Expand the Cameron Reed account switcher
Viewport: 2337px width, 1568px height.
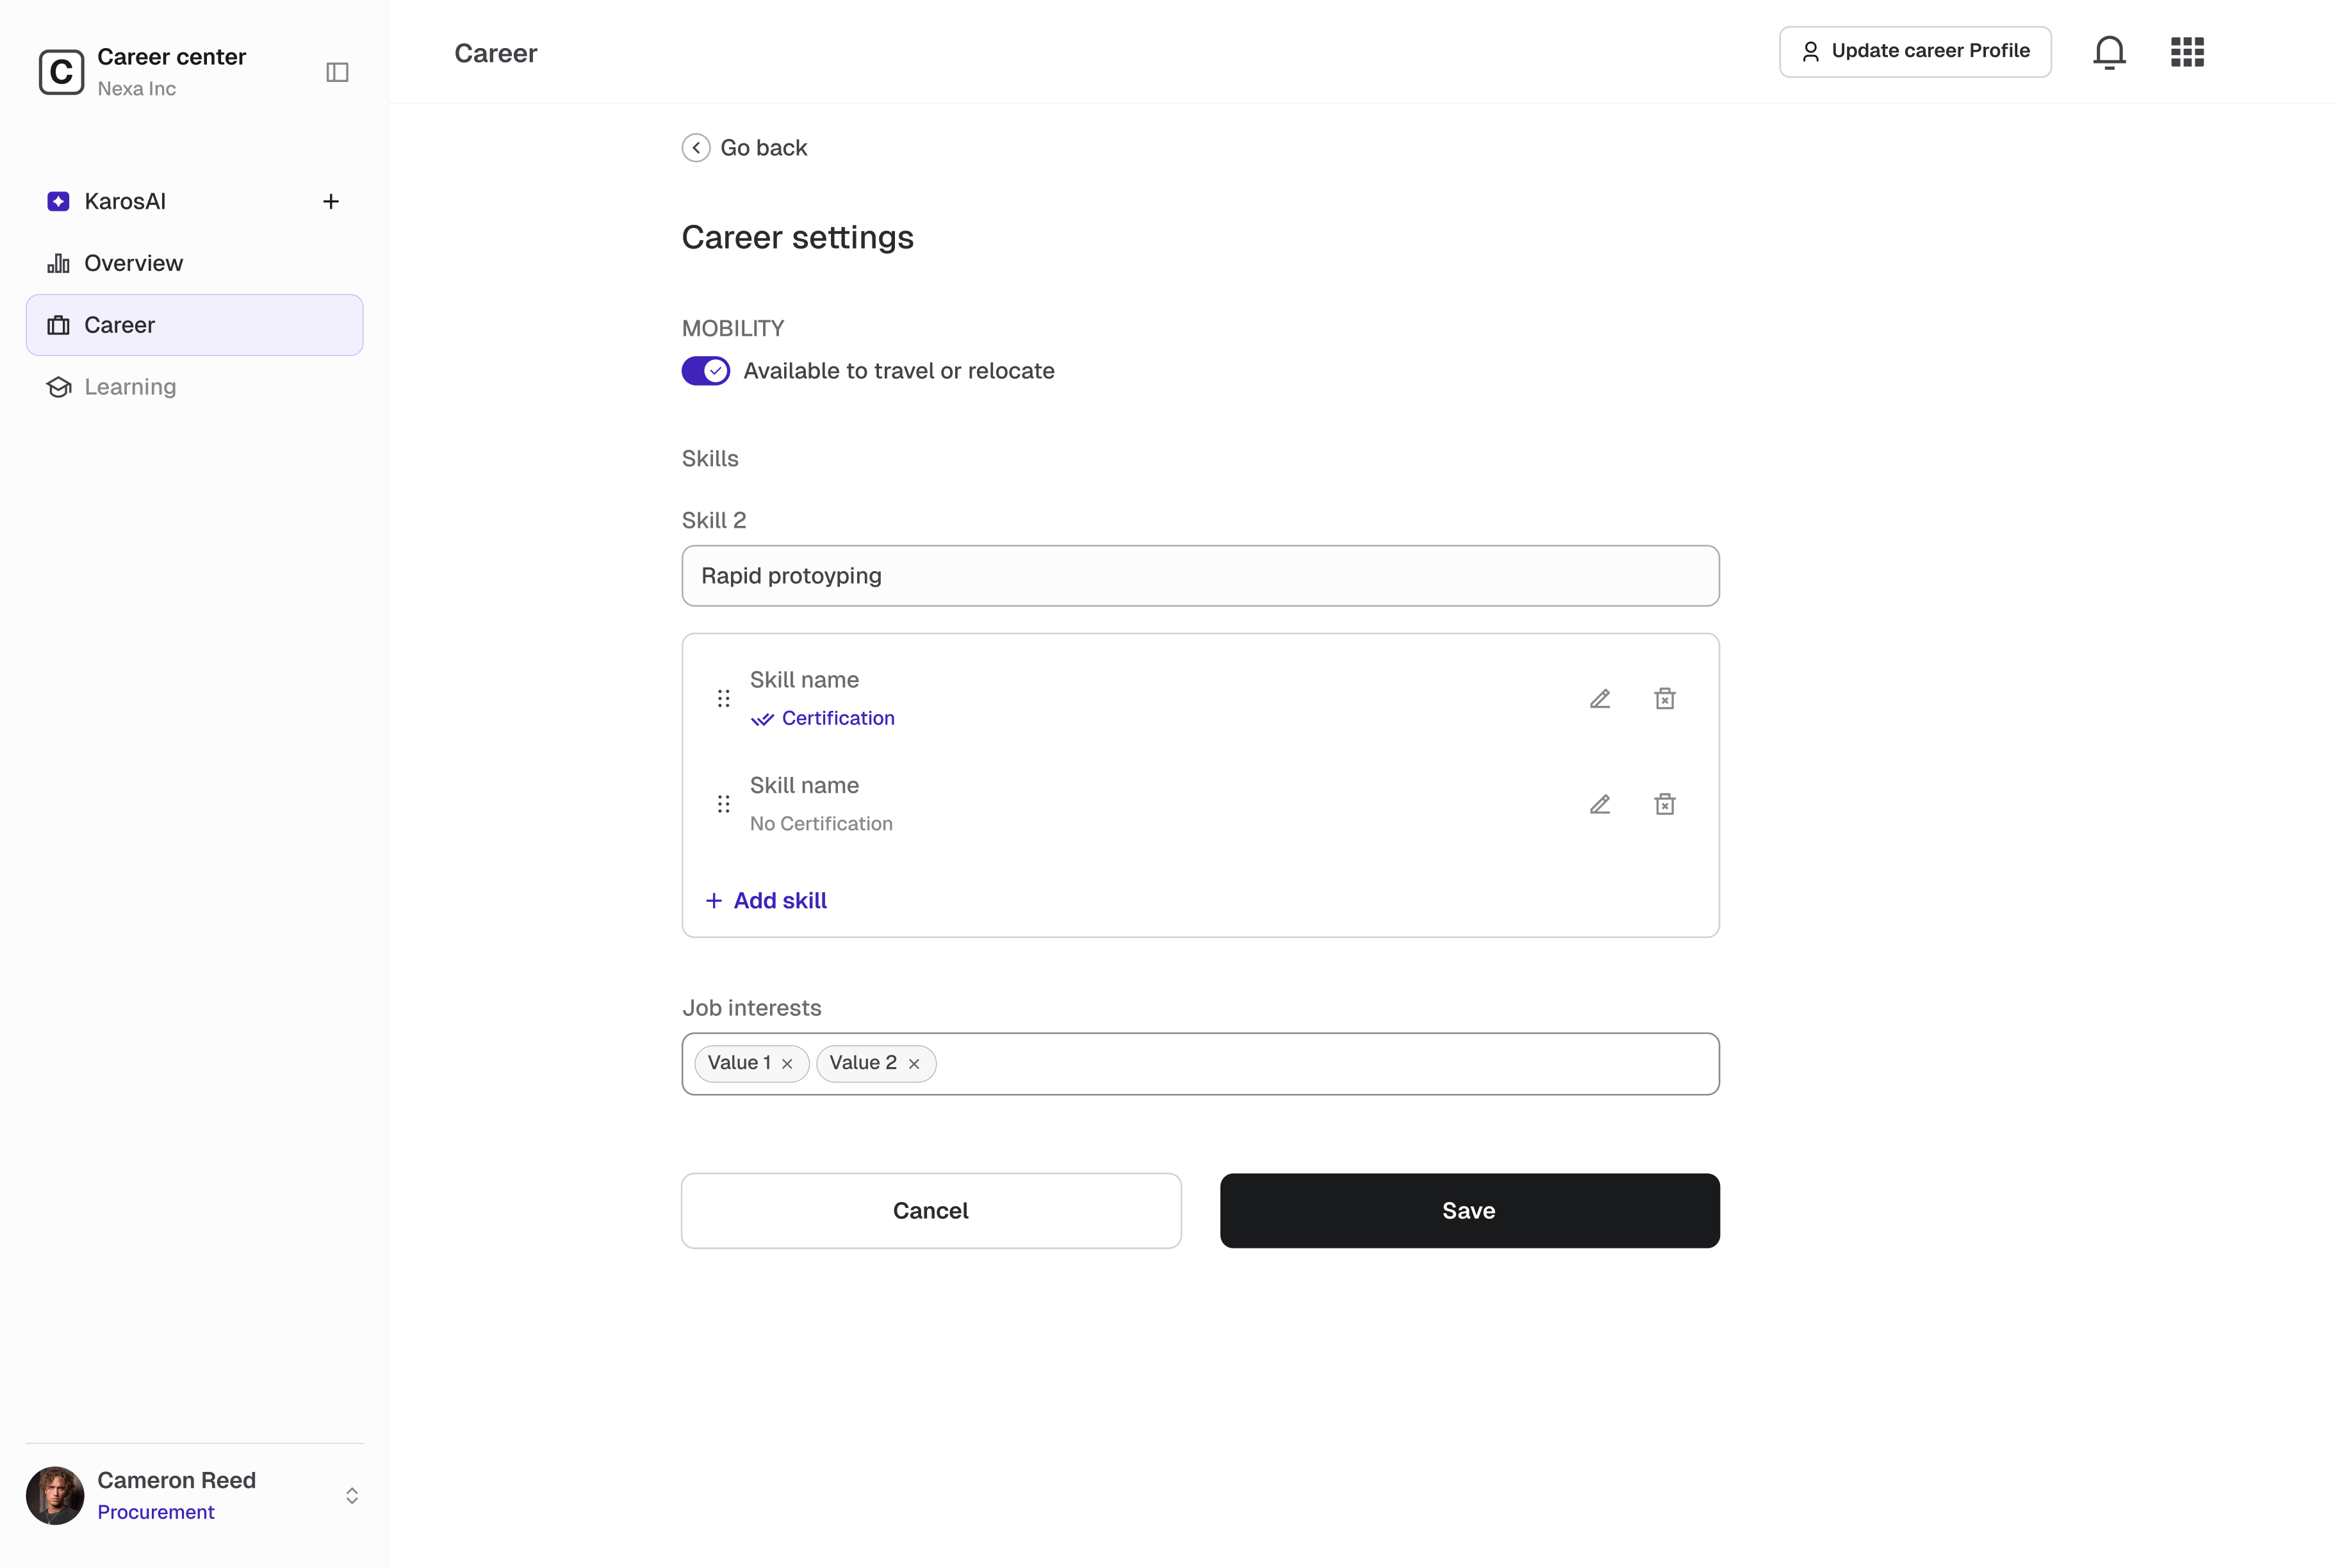(x=352, y=1495)
